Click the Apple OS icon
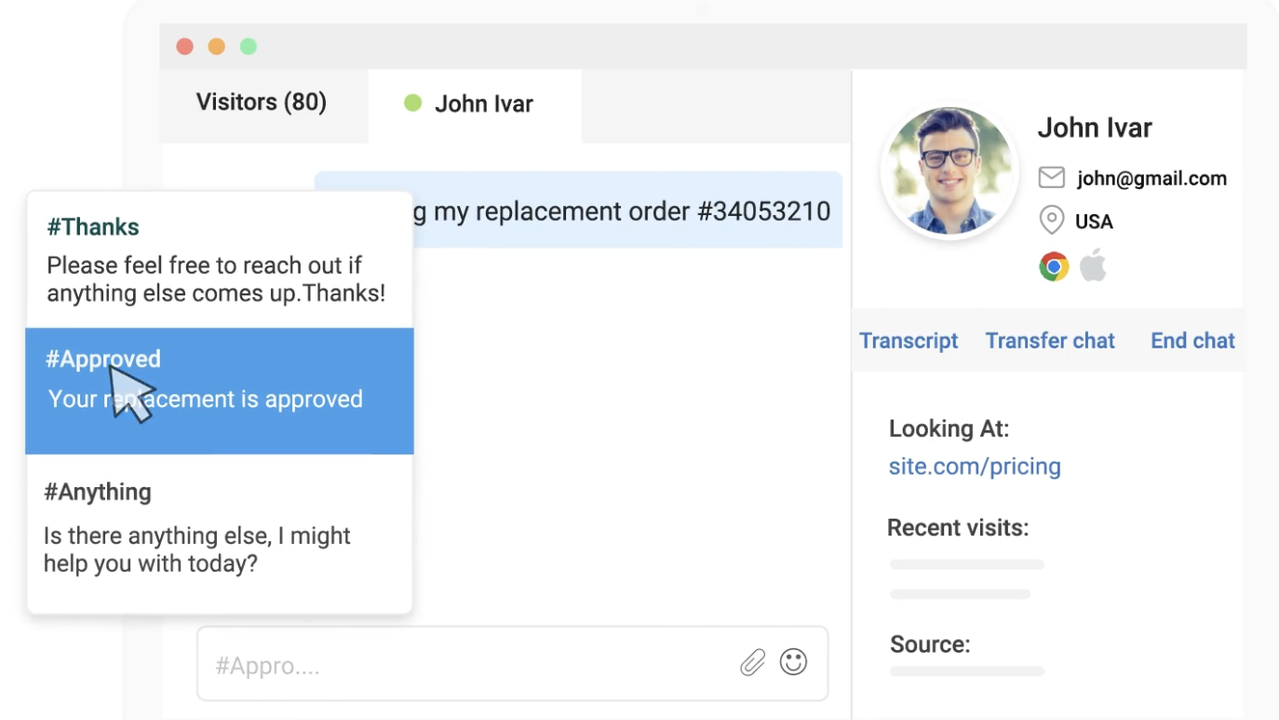The image size is (1279, 720). [x=1093, y=266]
